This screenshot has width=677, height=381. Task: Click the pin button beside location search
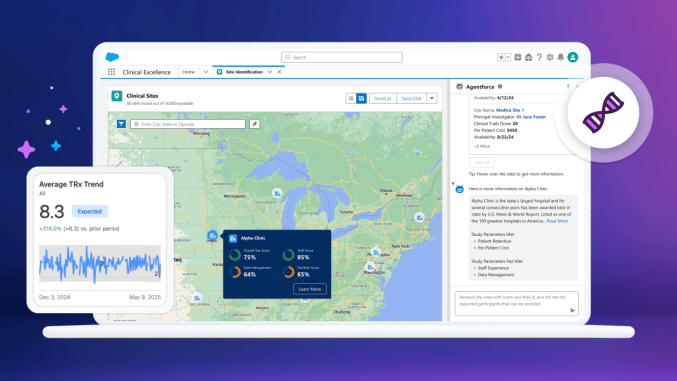(x=254, y=124)
